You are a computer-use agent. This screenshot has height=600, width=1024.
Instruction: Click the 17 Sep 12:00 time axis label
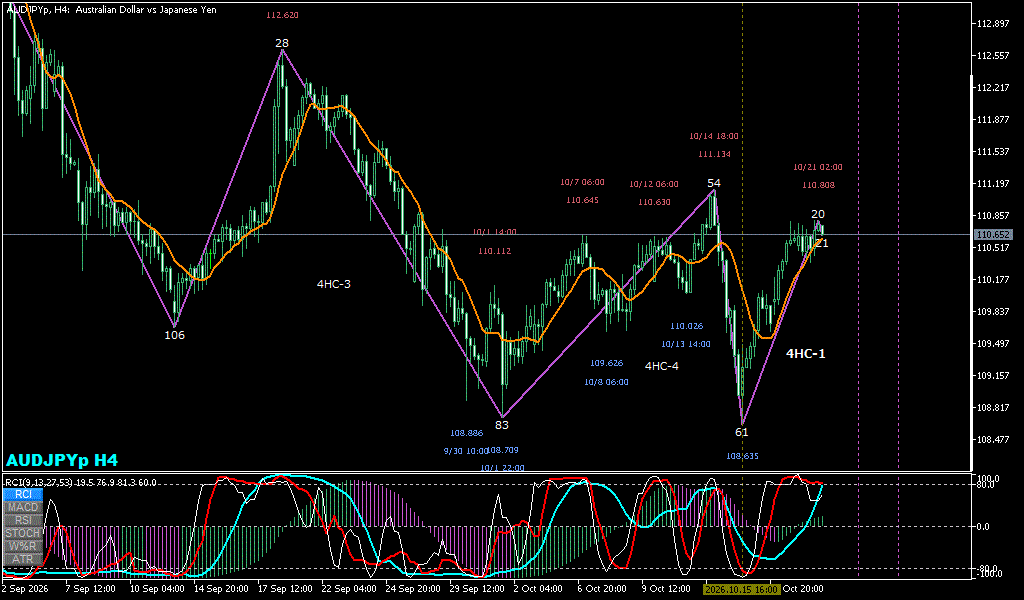285,589
